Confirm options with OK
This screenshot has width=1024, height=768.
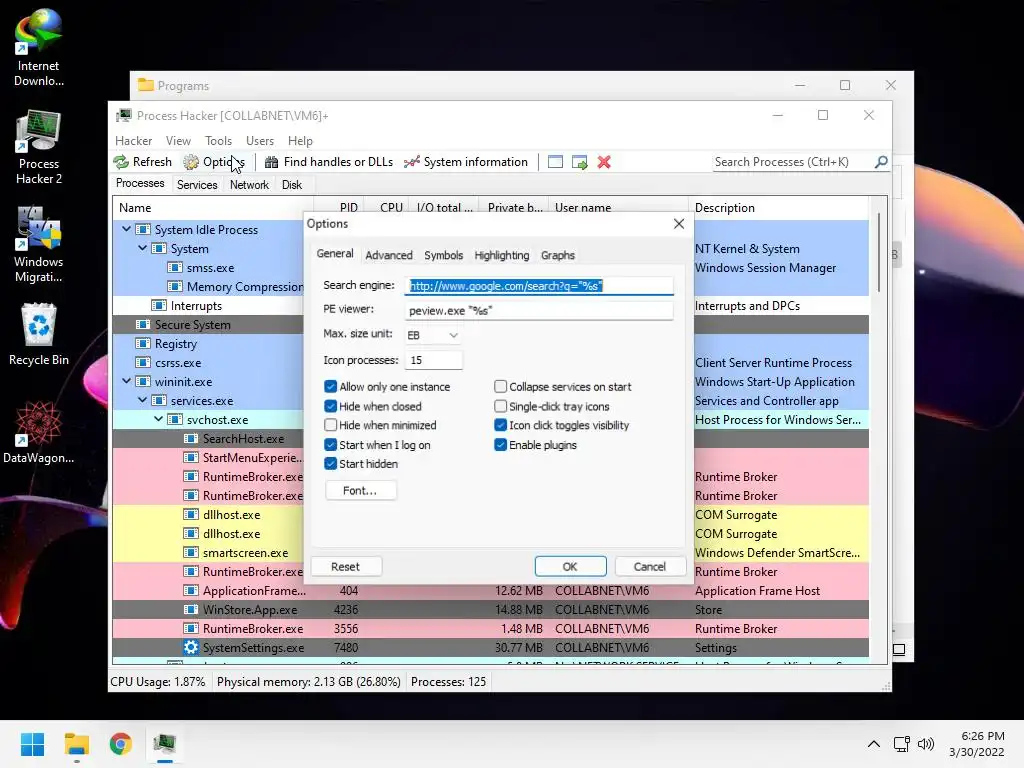click(570, 567)
